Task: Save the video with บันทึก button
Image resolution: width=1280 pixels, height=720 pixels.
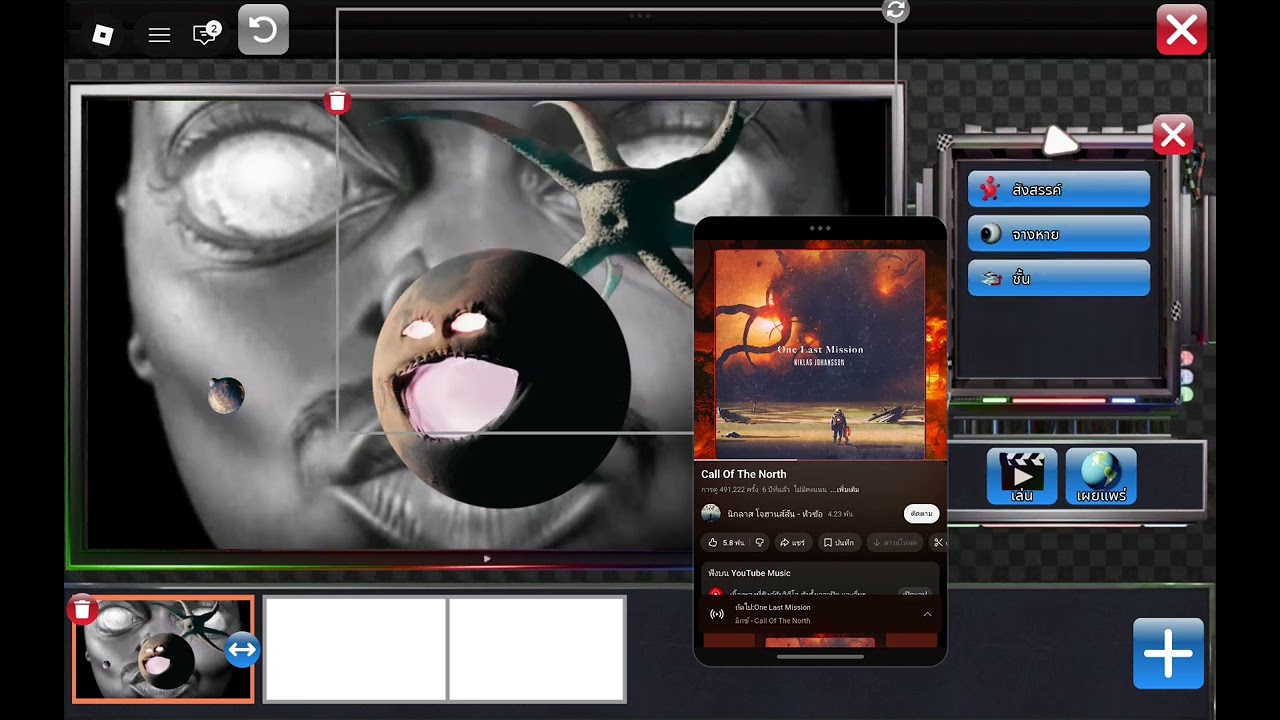Action: click(x=839, y=543)
